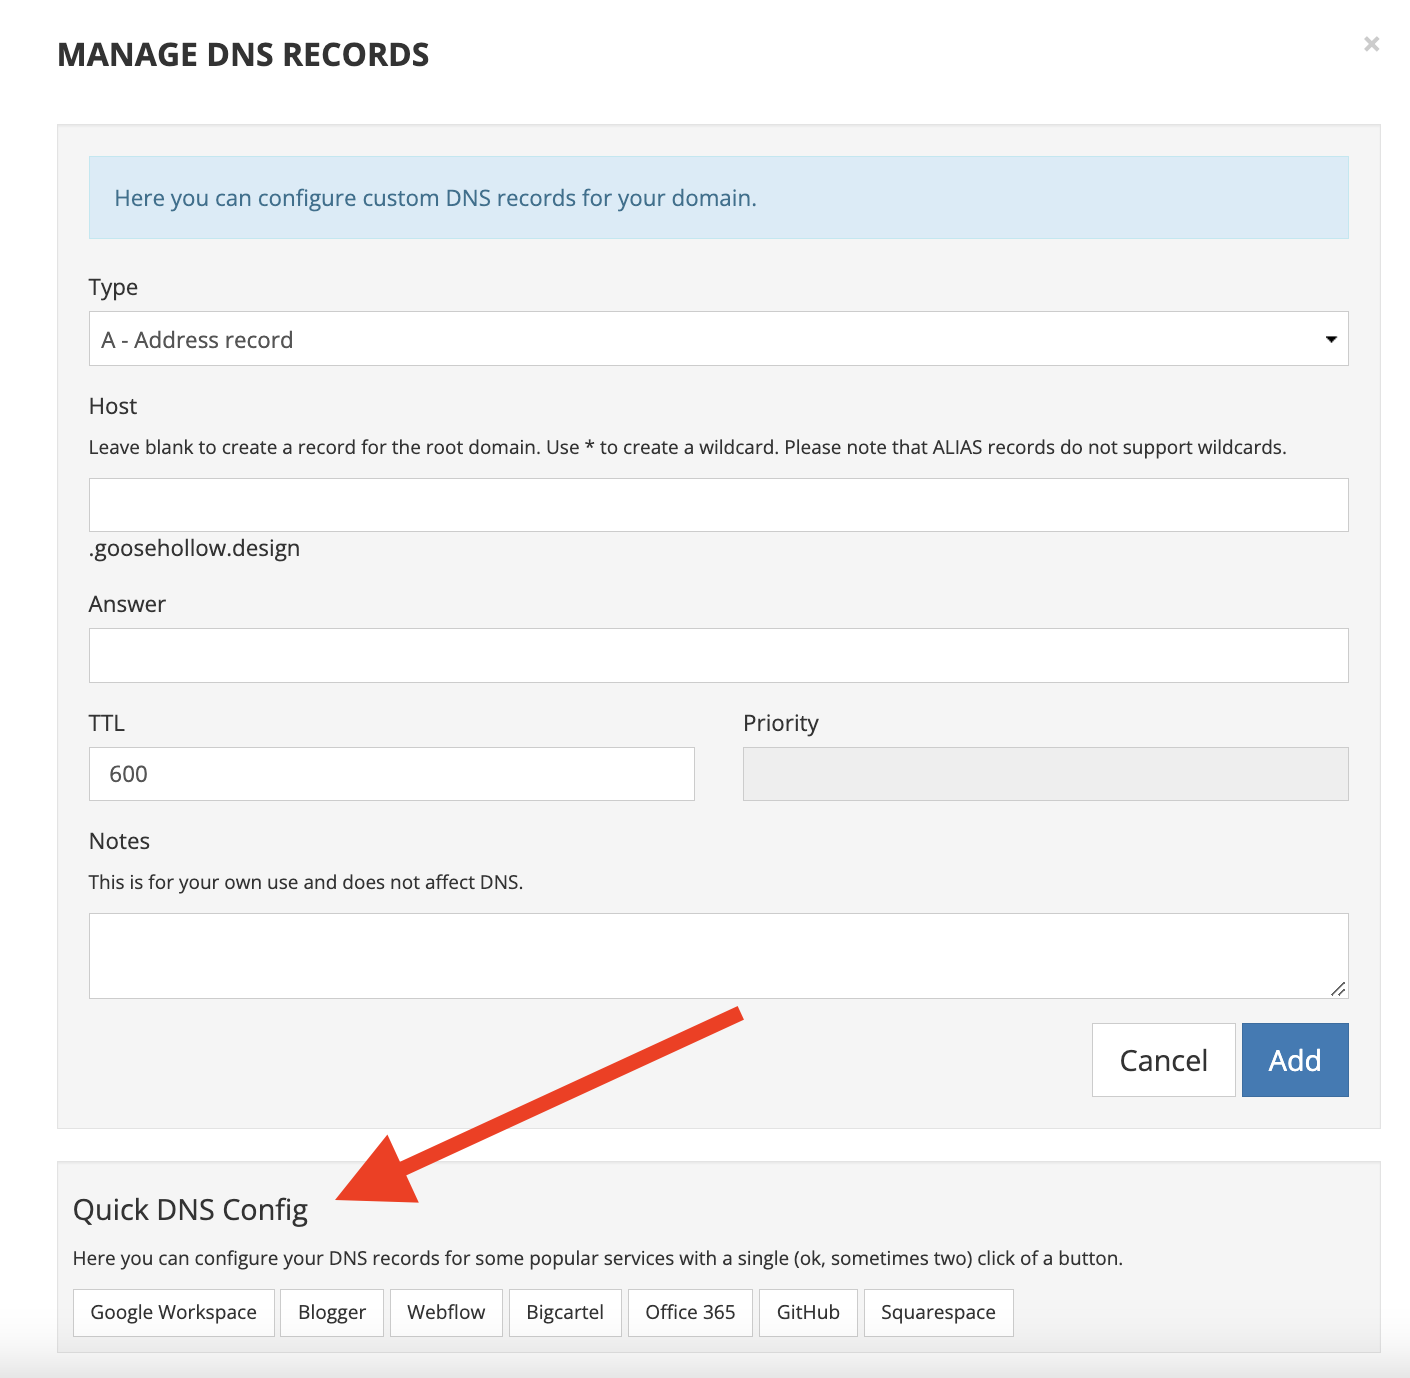Cancel the DNS record creation
This screenshot has width=1410, height=1378.
click(x=1163, y=1059)
